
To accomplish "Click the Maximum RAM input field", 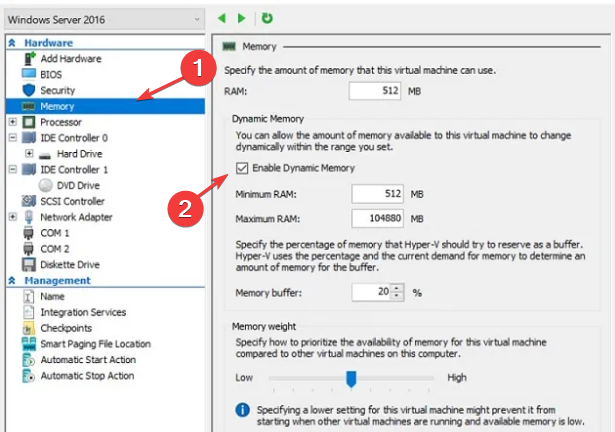I will (377, 218).
